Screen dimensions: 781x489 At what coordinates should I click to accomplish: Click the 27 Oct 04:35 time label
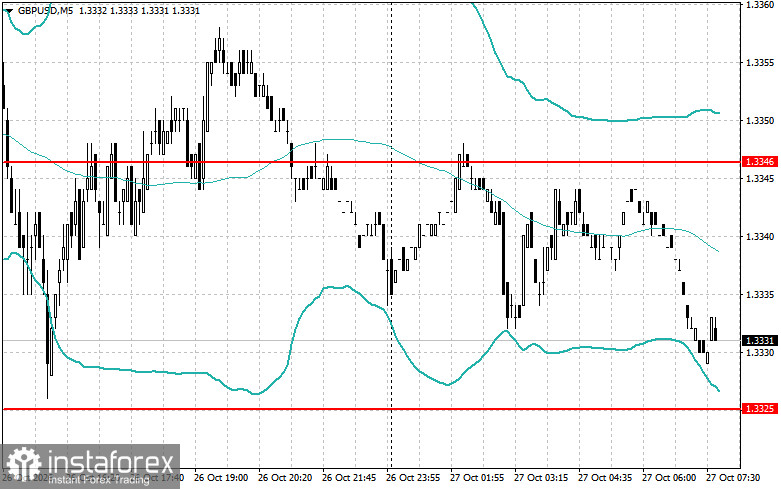click(x=605, y=478)
